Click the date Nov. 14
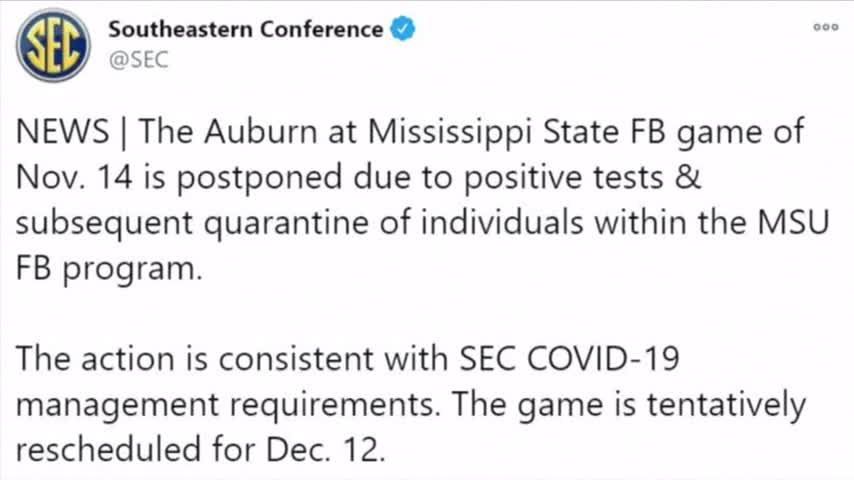Screen dimensions: 854x480 click(x=74, y=178)
